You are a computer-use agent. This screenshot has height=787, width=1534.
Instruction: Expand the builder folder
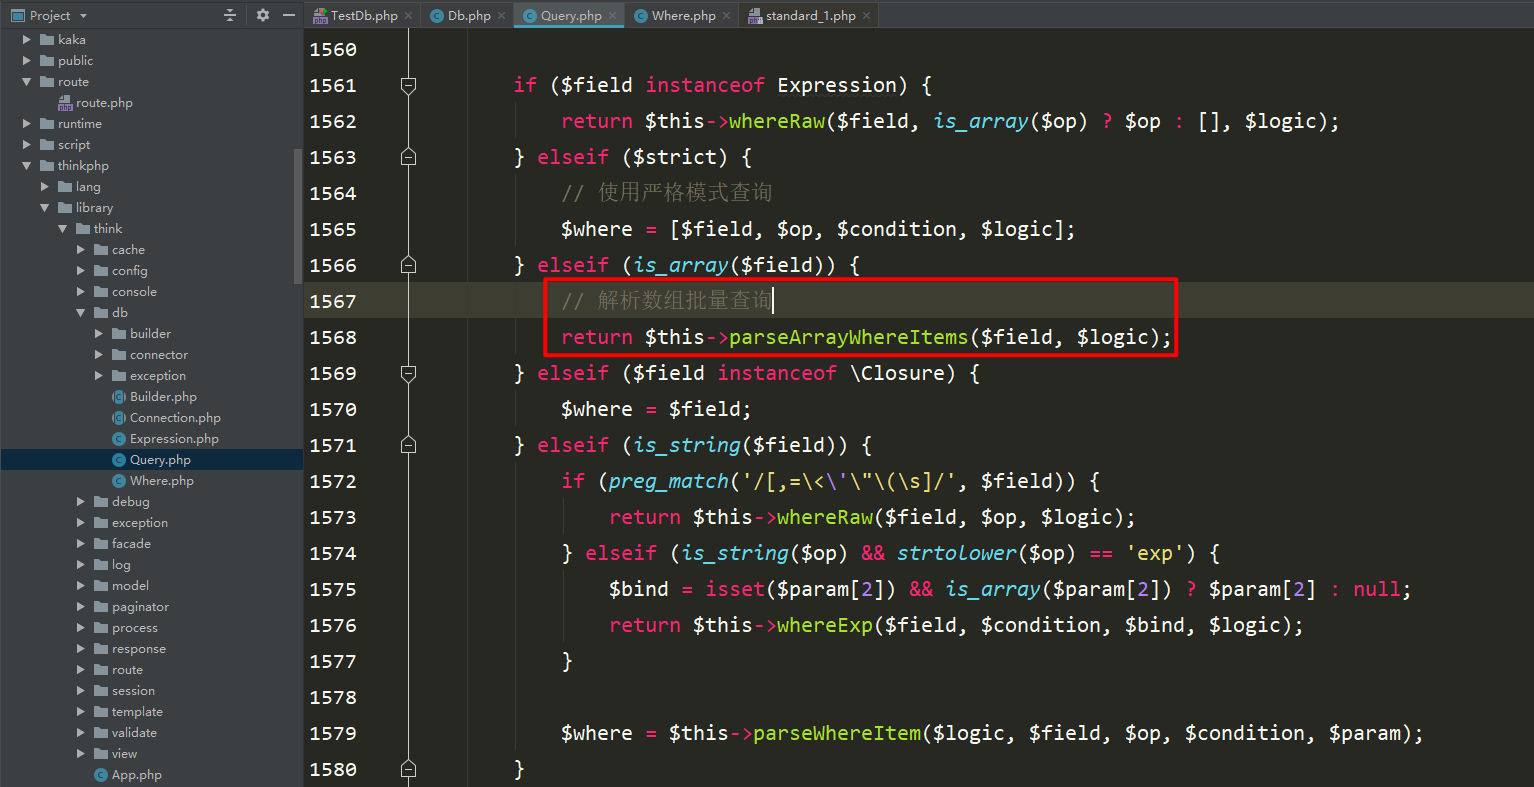coord(99,334)
